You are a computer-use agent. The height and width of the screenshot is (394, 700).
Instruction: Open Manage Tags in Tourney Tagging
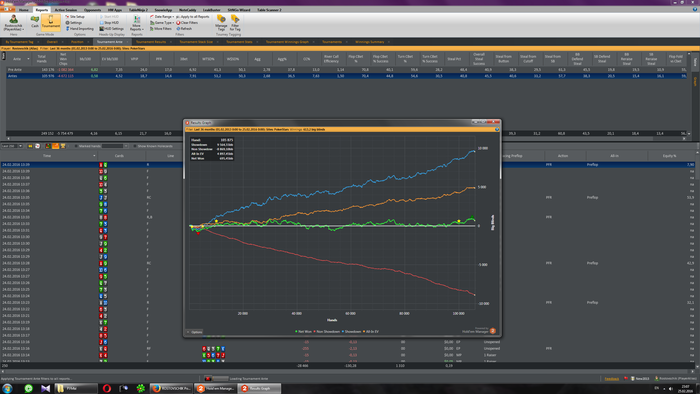click(221, 22)
